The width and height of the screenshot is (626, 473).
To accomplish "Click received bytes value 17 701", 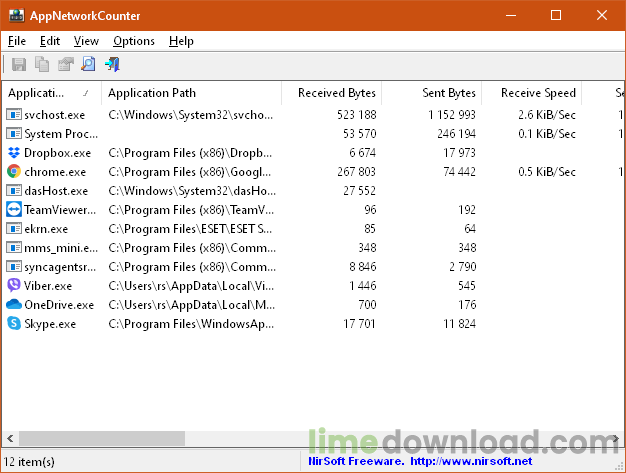I will pyautogui.click(x=360, y=324).
